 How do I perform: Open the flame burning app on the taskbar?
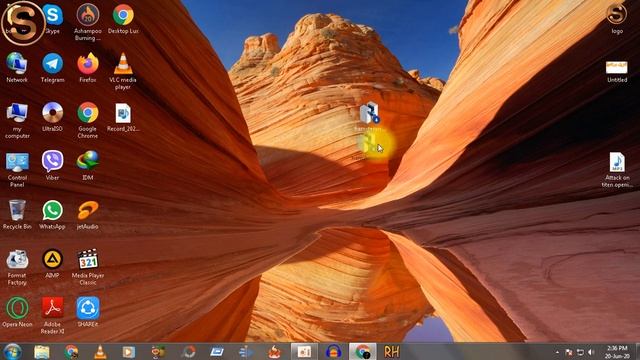pyautogui.click(x=275, y=351)
